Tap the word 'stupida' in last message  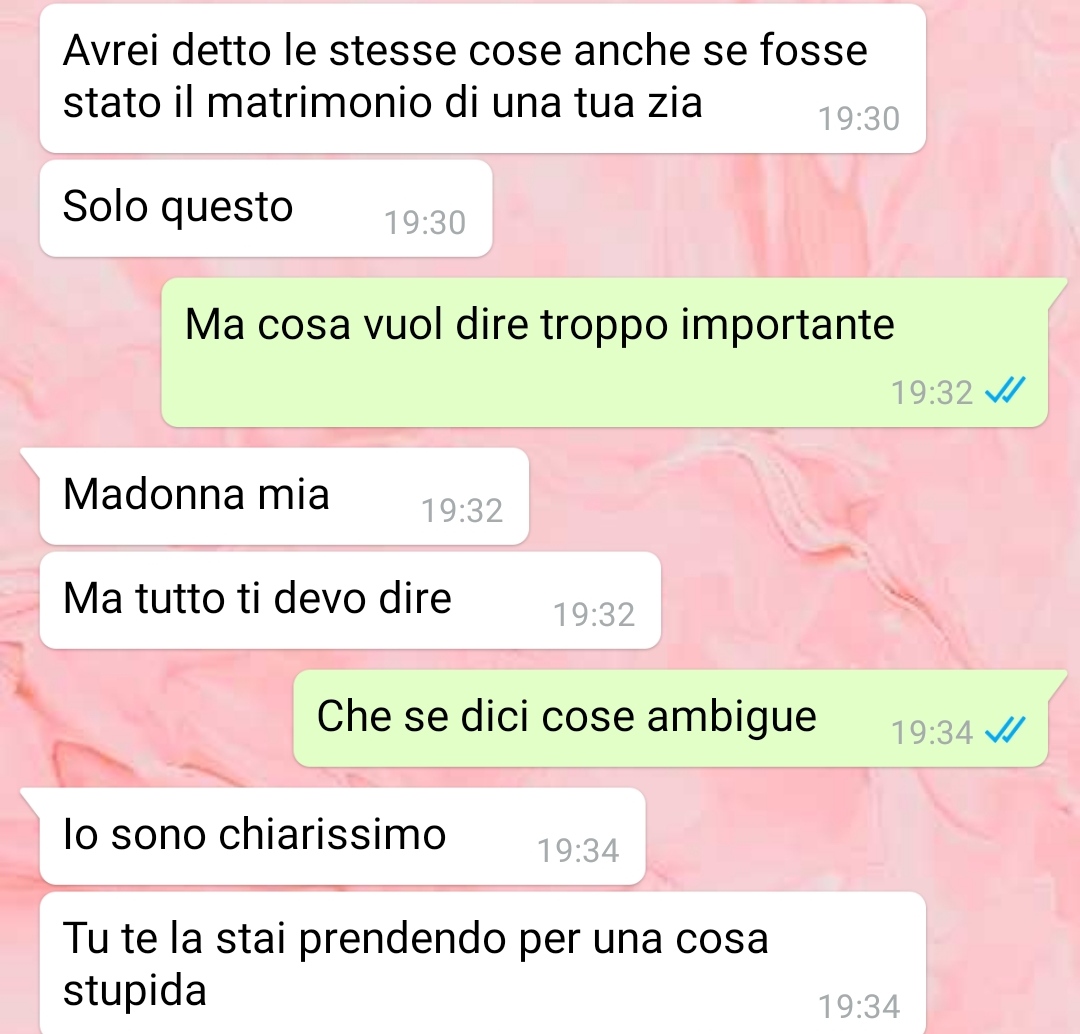click(x=135, y=993)
